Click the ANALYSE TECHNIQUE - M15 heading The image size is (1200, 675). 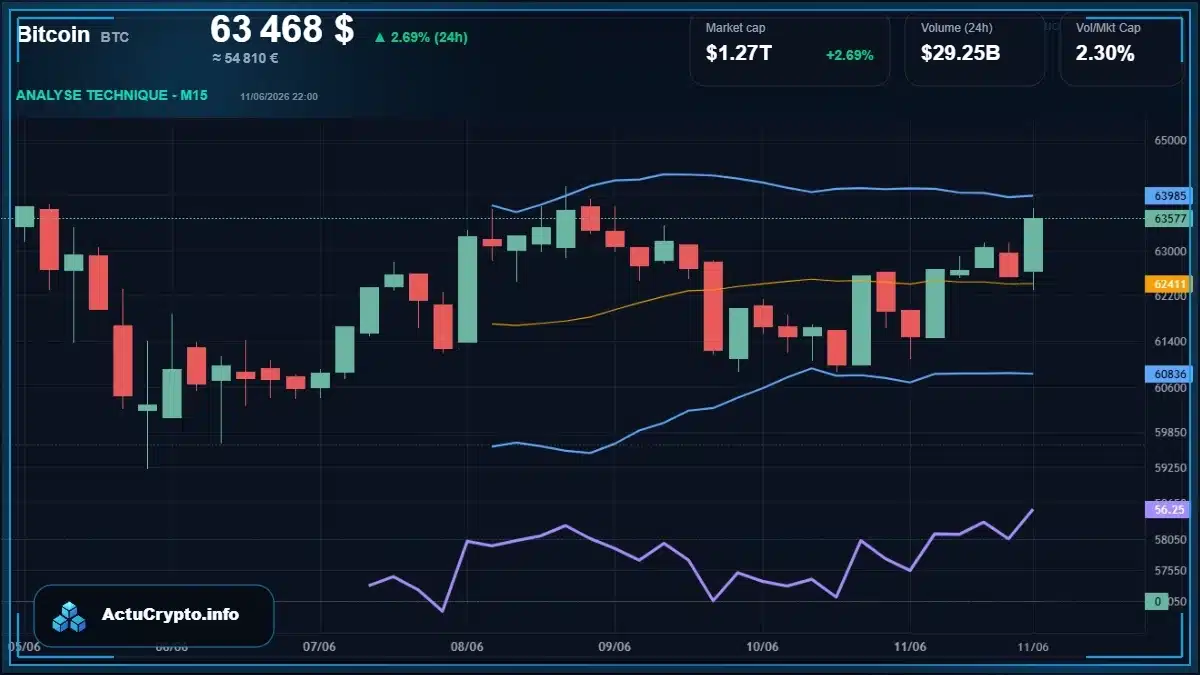pyautogui.click(x=112, y=95)
